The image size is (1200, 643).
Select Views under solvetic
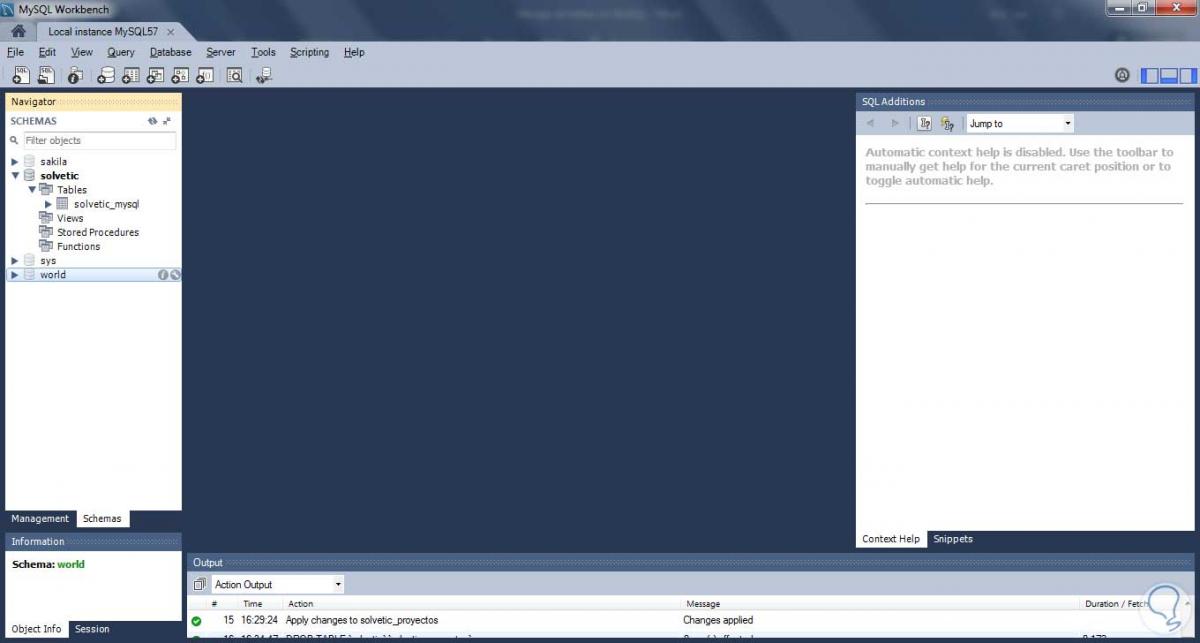click(70, 218)
